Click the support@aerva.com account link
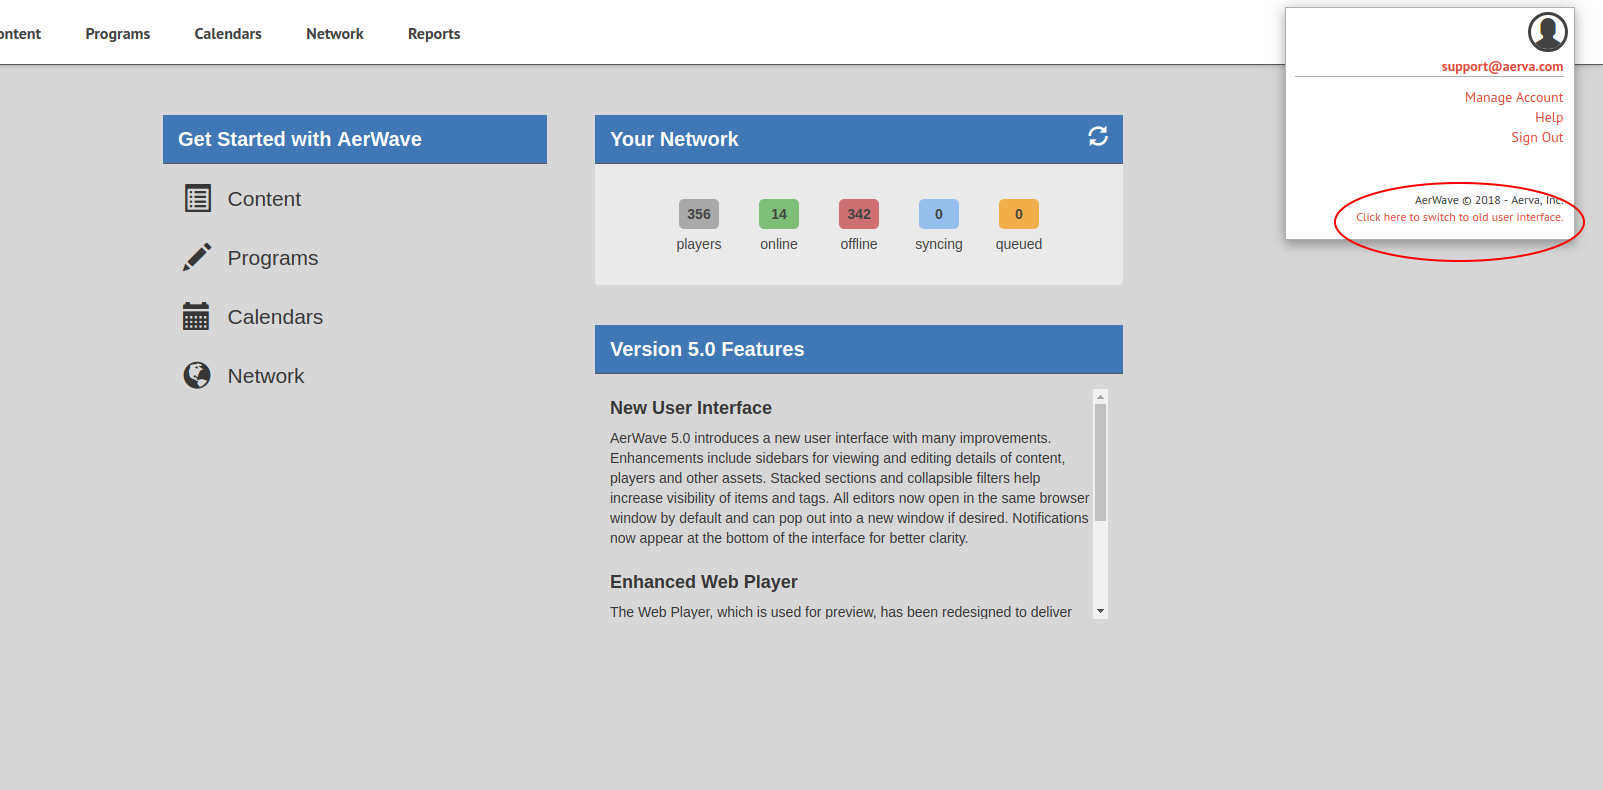The image size is (1603, 790). click(1502, 67)
